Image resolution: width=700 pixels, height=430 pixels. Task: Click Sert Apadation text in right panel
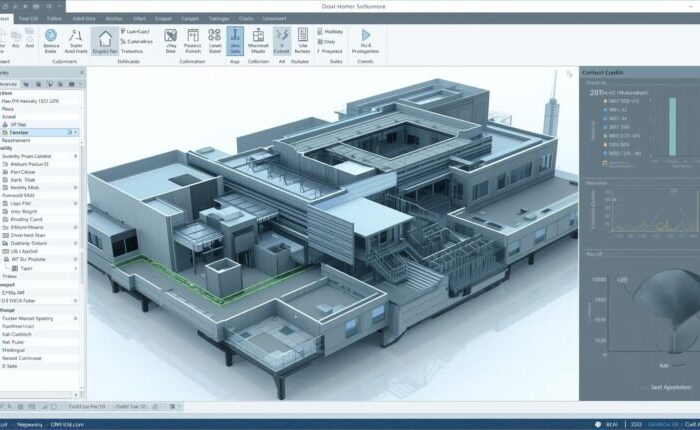671,387
